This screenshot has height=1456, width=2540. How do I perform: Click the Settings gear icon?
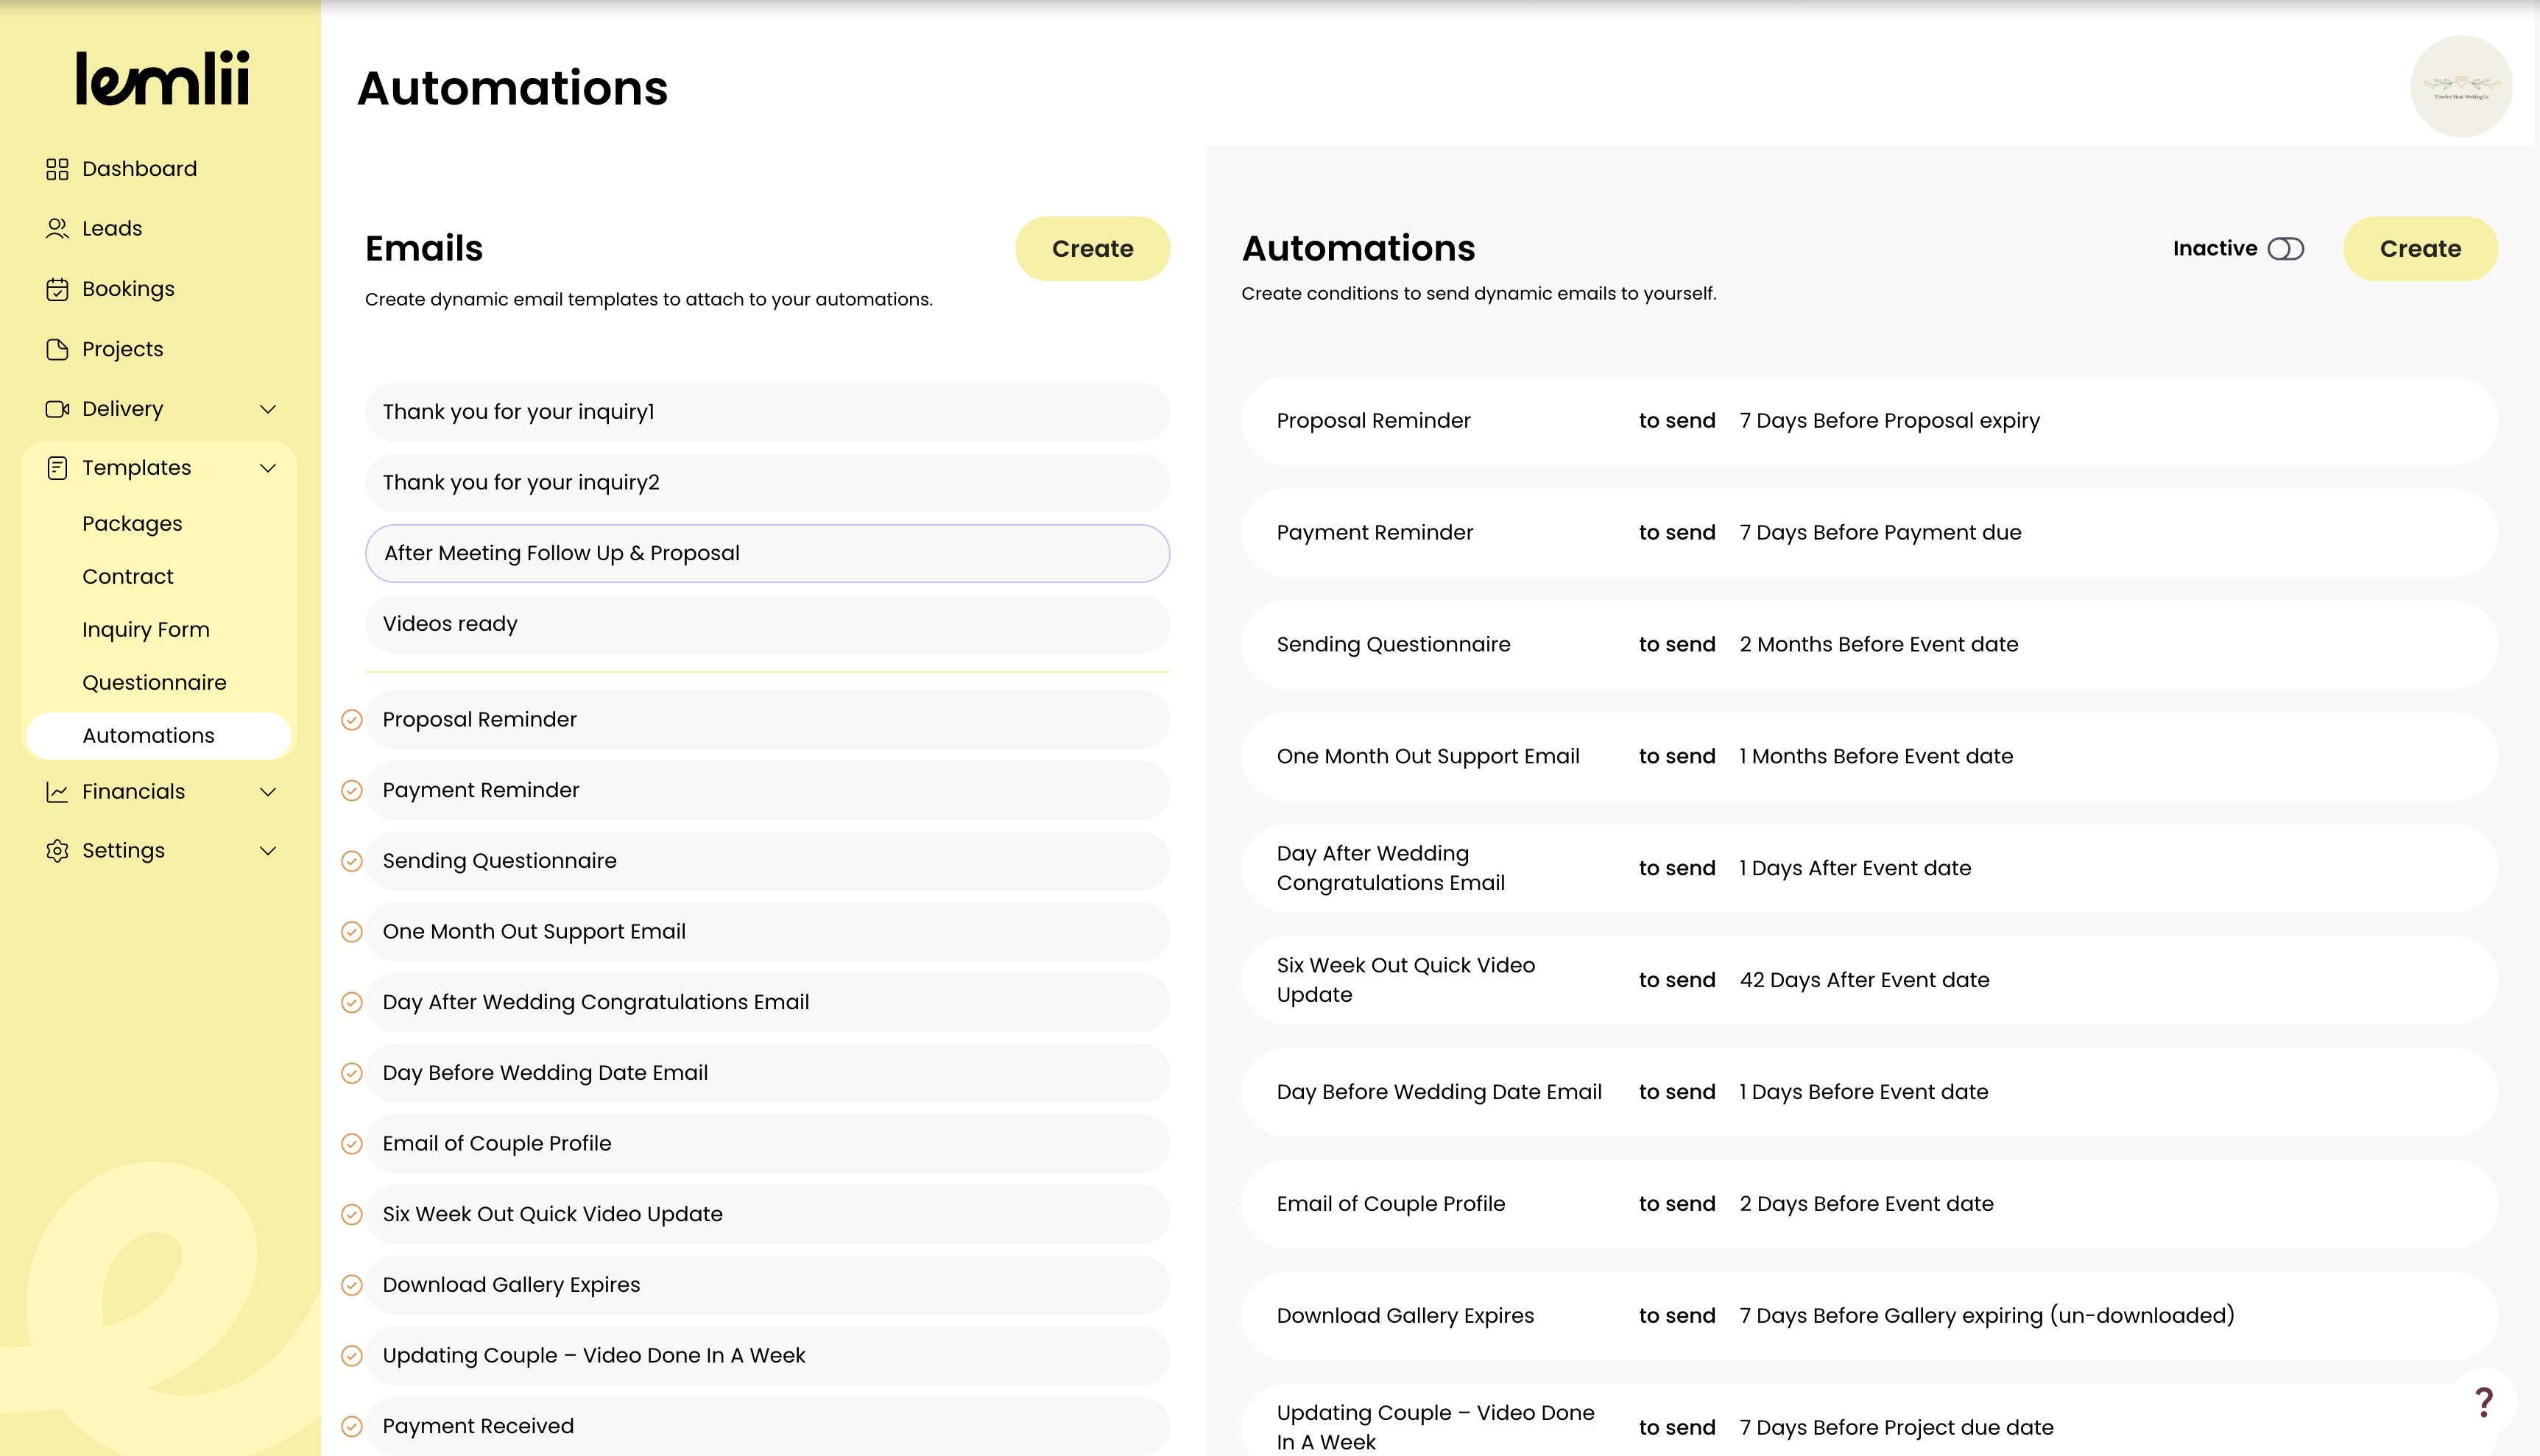click(x=57, y=851)
